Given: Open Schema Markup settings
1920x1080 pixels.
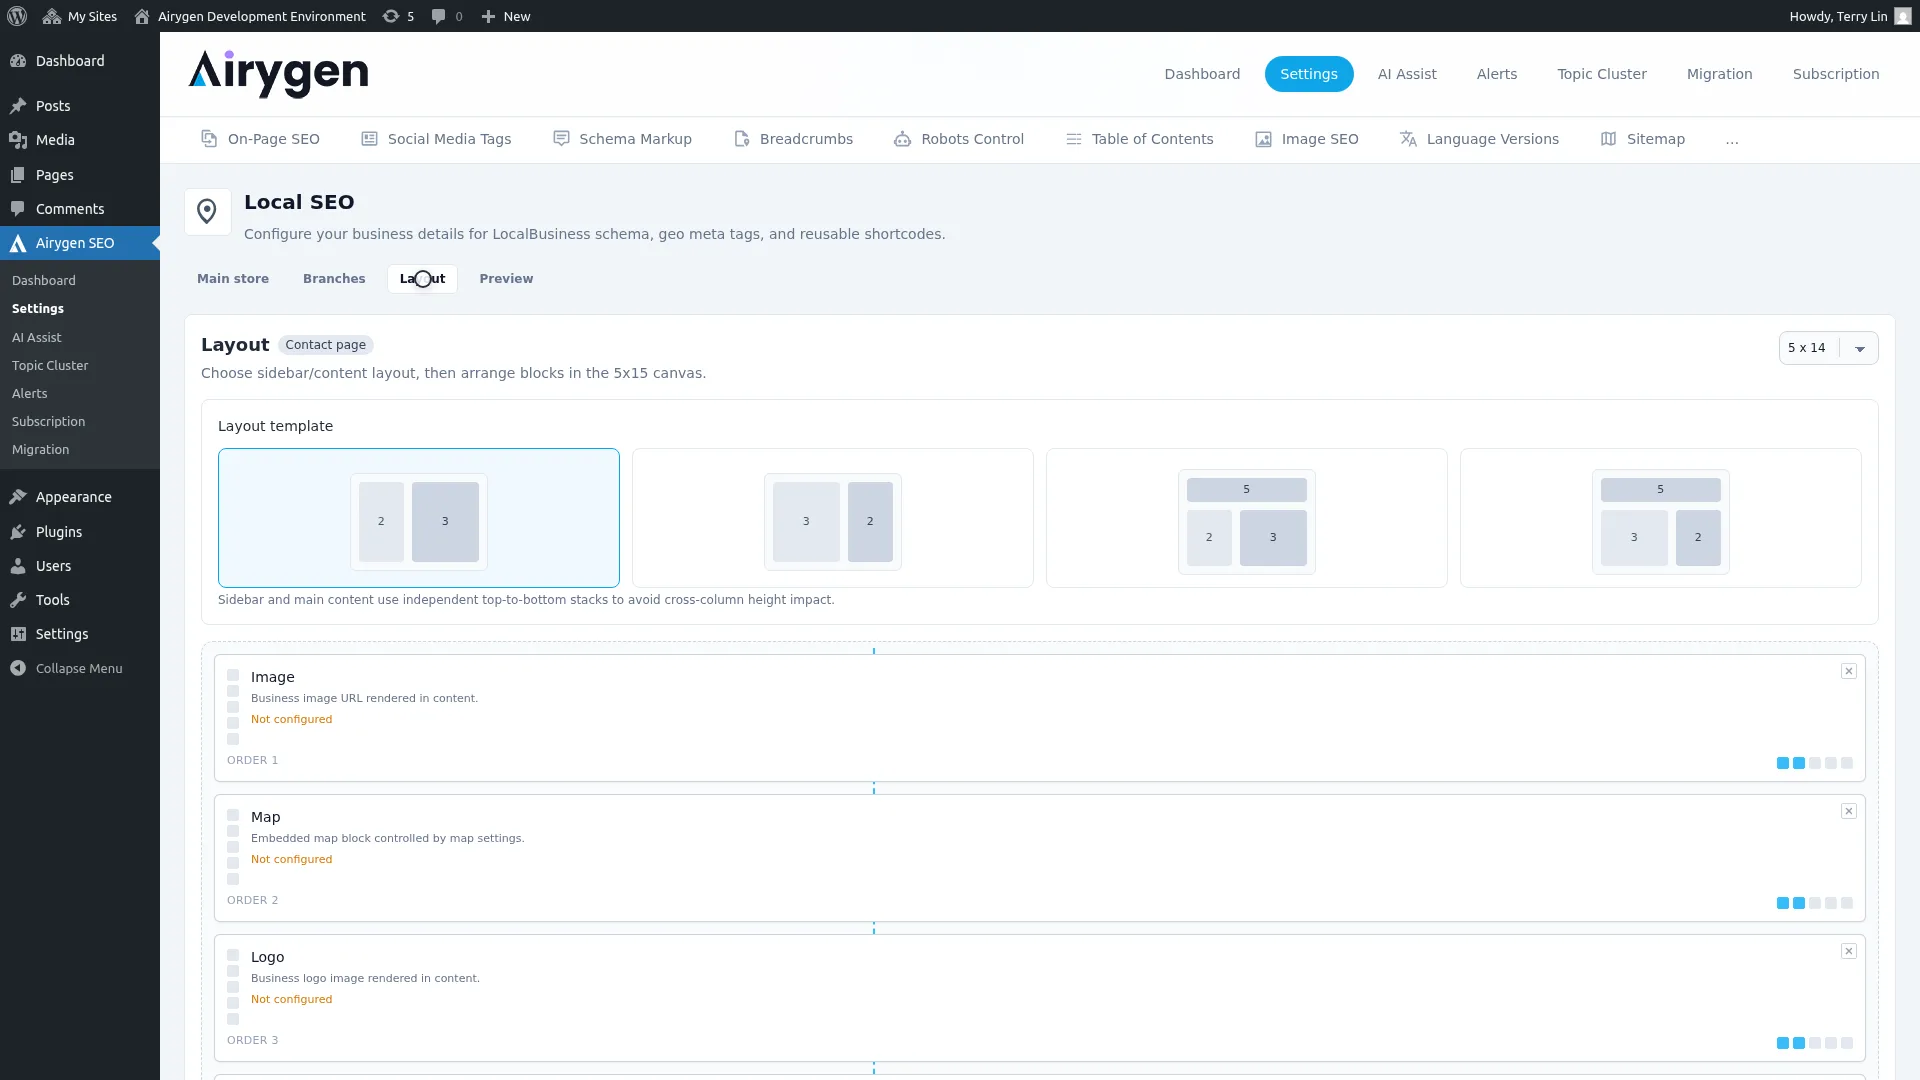Looking at the screenshot, I should tap(622, 139).
